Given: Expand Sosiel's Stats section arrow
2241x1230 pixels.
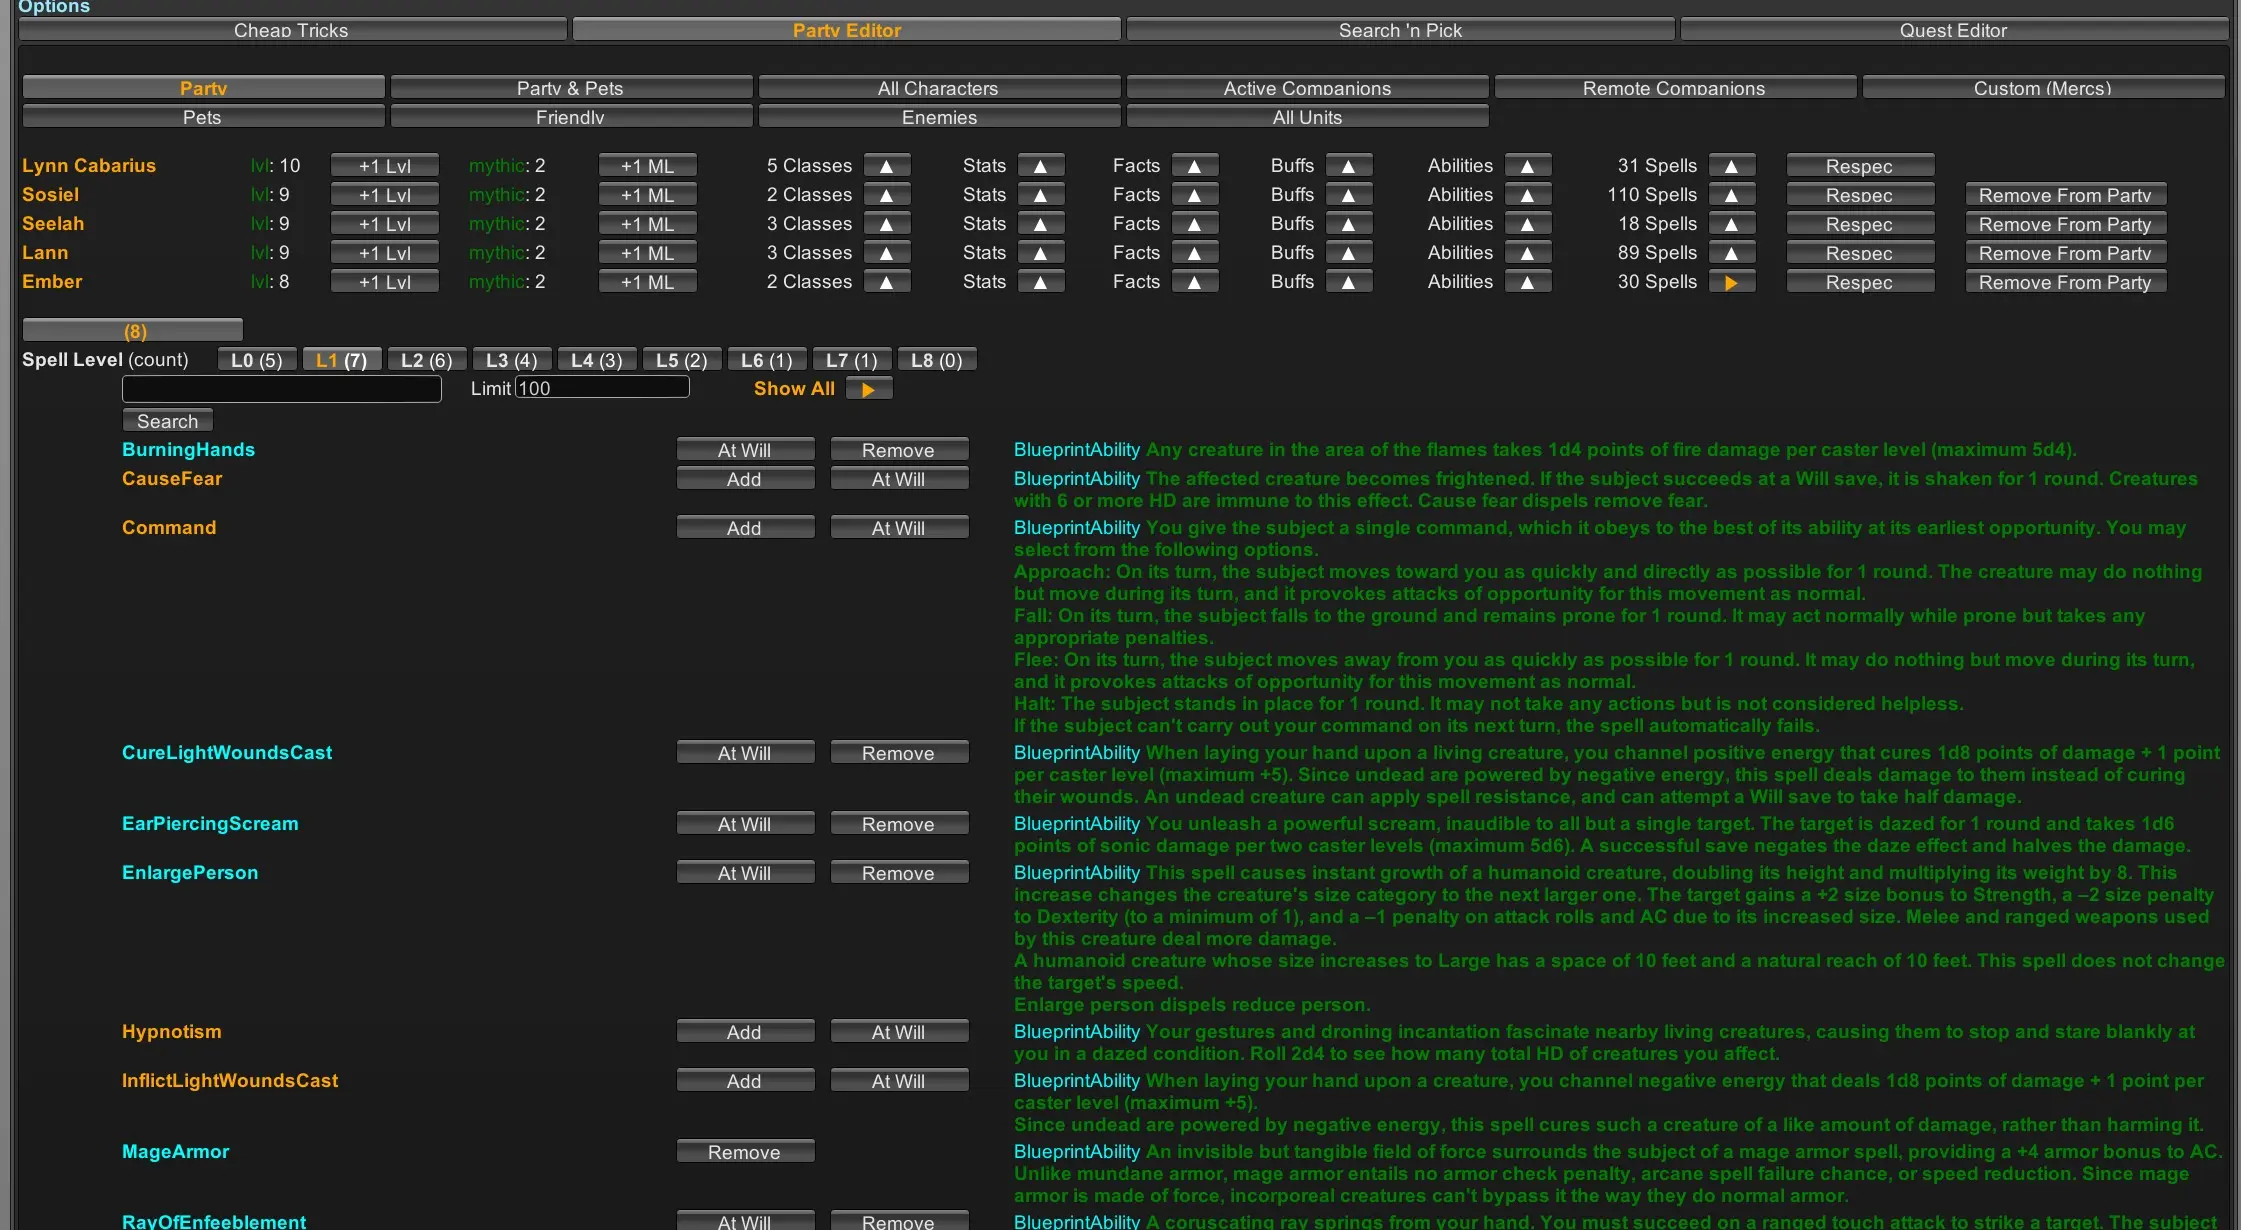Looking at the screenshot, I should (1040, 196).
